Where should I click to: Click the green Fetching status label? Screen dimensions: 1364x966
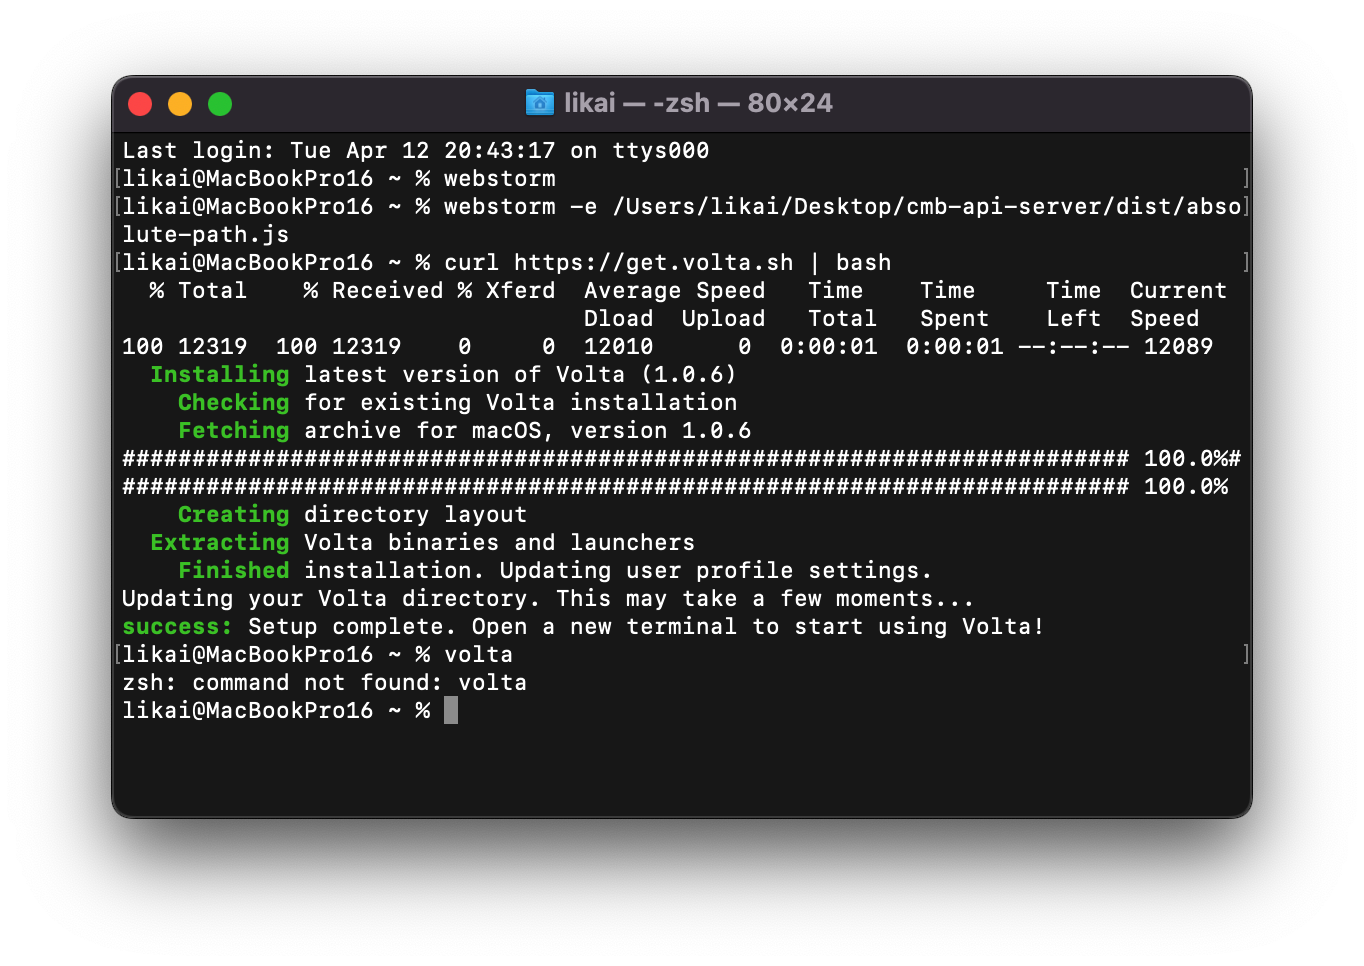(233, 430)
